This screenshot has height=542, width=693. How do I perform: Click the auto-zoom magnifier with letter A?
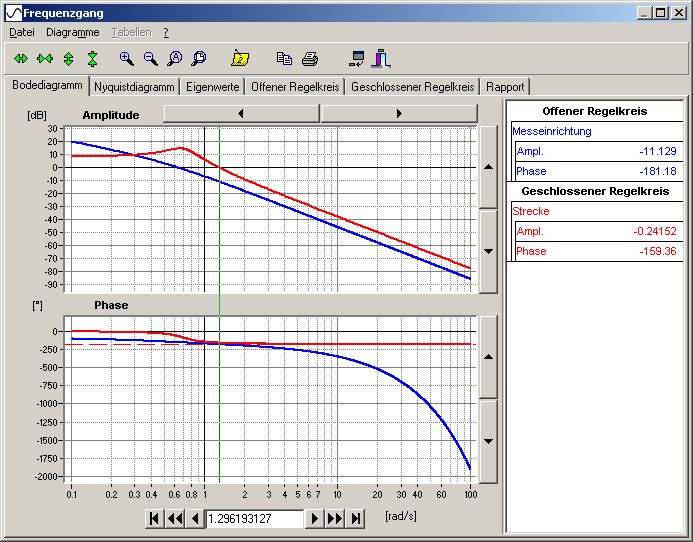point(175,58)
